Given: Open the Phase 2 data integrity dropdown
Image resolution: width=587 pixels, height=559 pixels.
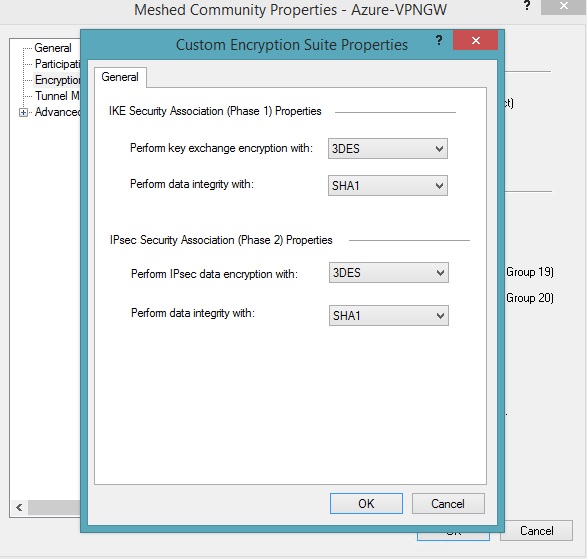Looking at the screenshot, I should click(389, 316).
